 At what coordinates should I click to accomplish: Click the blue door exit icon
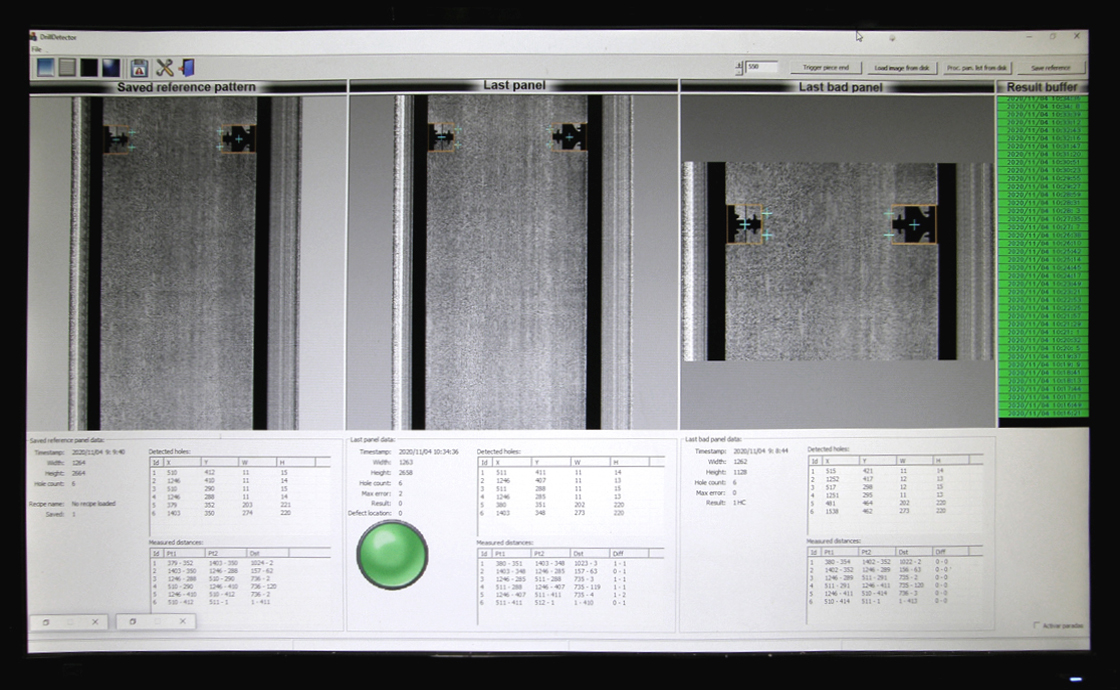(x=188, y=68)
